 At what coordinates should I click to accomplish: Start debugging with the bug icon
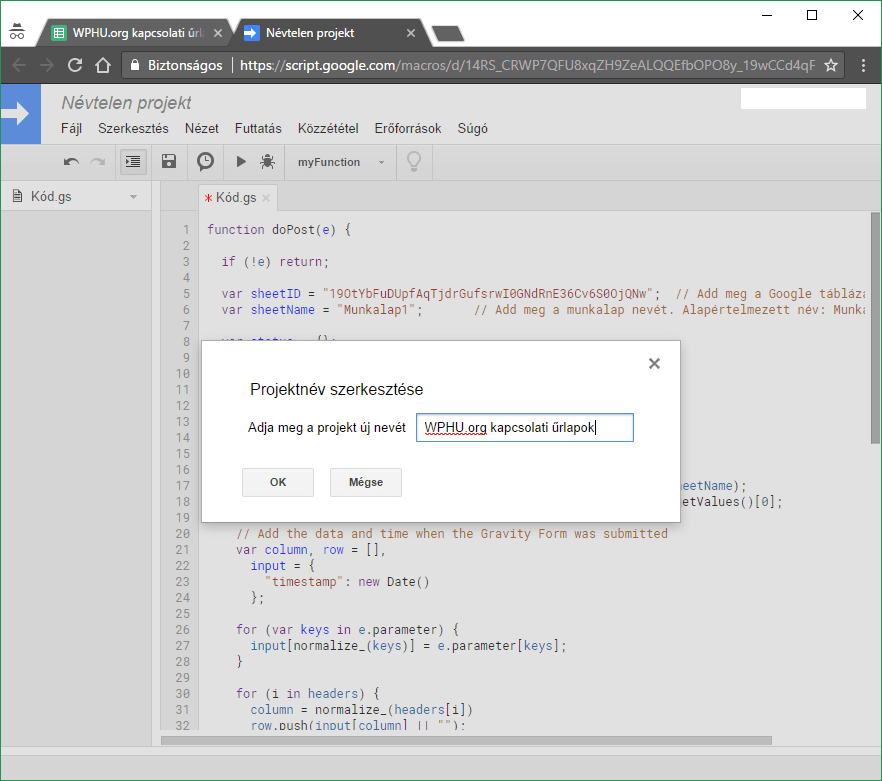[x=267, y=162]
